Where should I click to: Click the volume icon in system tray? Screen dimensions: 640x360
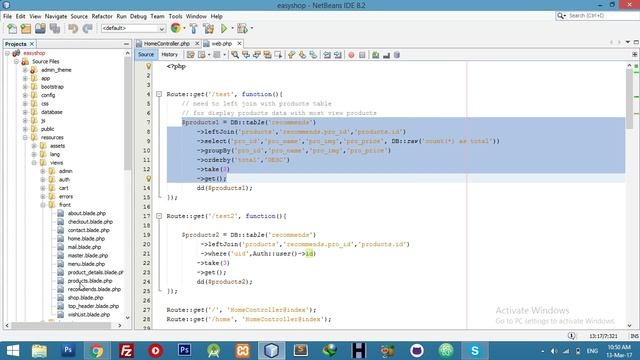click(x=554, y=351)
